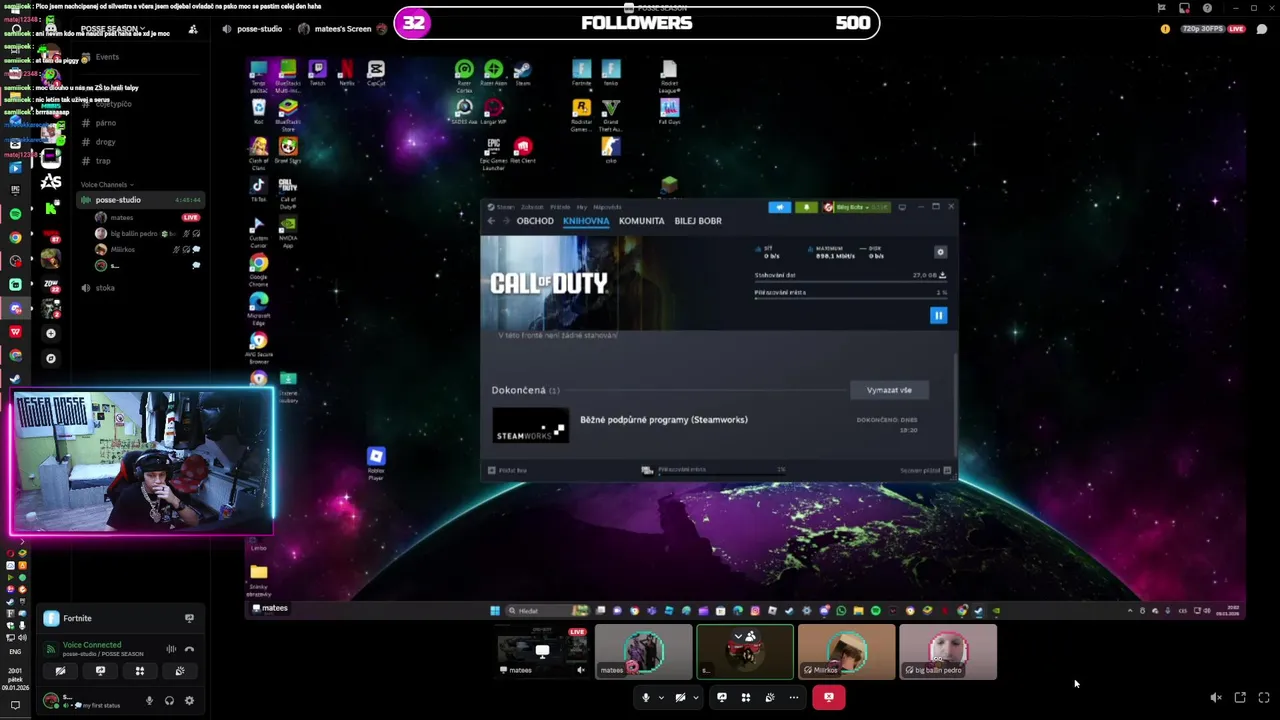Toggle full screen for the stream

1264,698
